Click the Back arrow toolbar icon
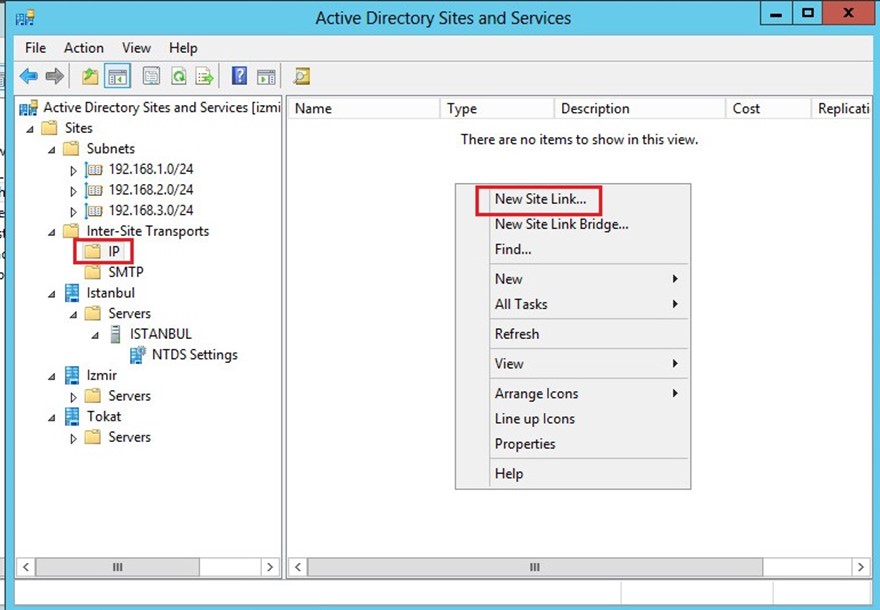This screenshot has height=610, width=880. [x=29, y=76]
